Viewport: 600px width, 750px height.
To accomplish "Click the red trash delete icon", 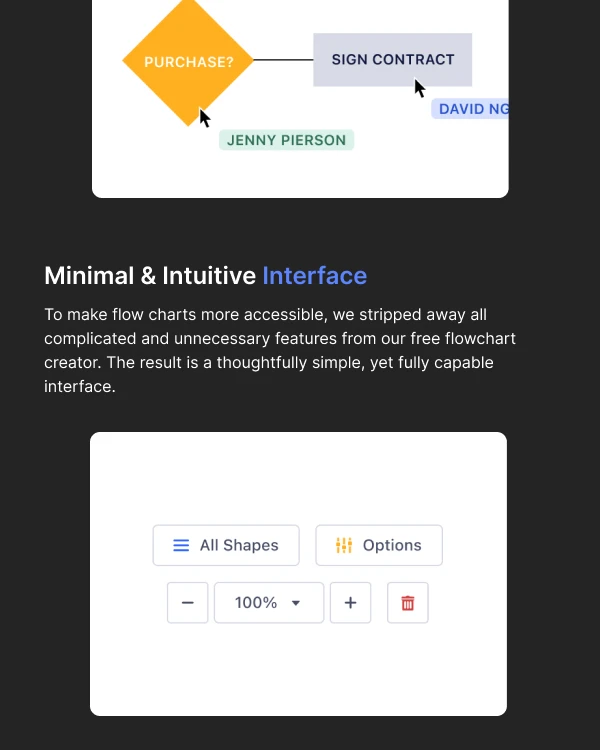I will pos(408,603).
